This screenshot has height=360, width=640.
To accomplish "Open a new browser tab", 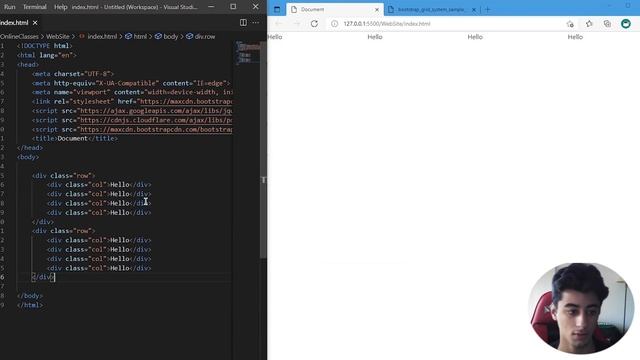I will [x=487, y=9].
